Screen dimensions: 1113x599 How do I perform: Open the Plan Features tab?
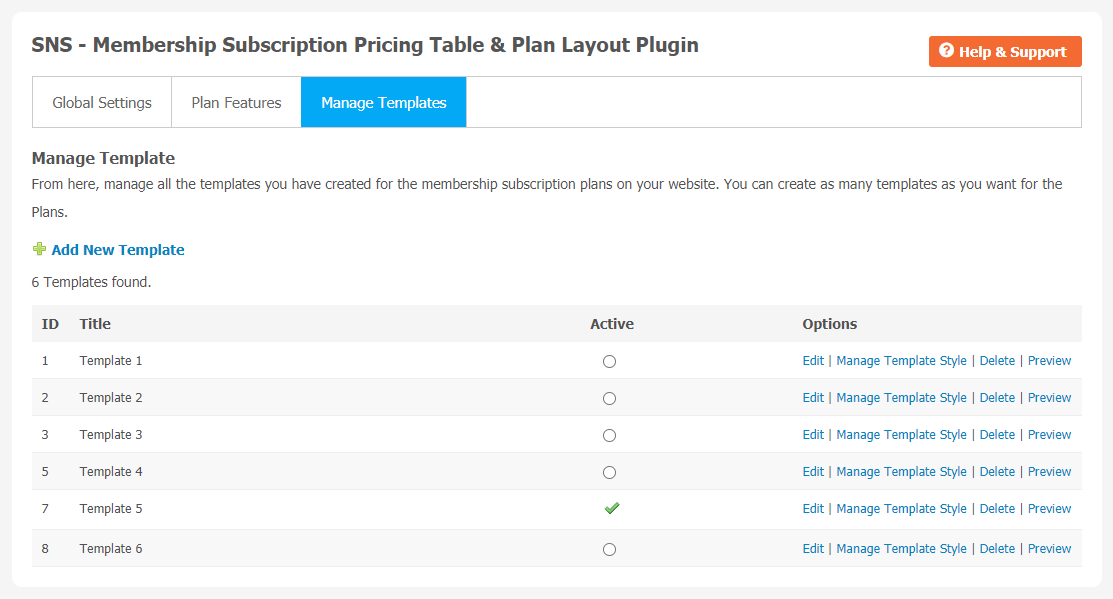point(236,102)
